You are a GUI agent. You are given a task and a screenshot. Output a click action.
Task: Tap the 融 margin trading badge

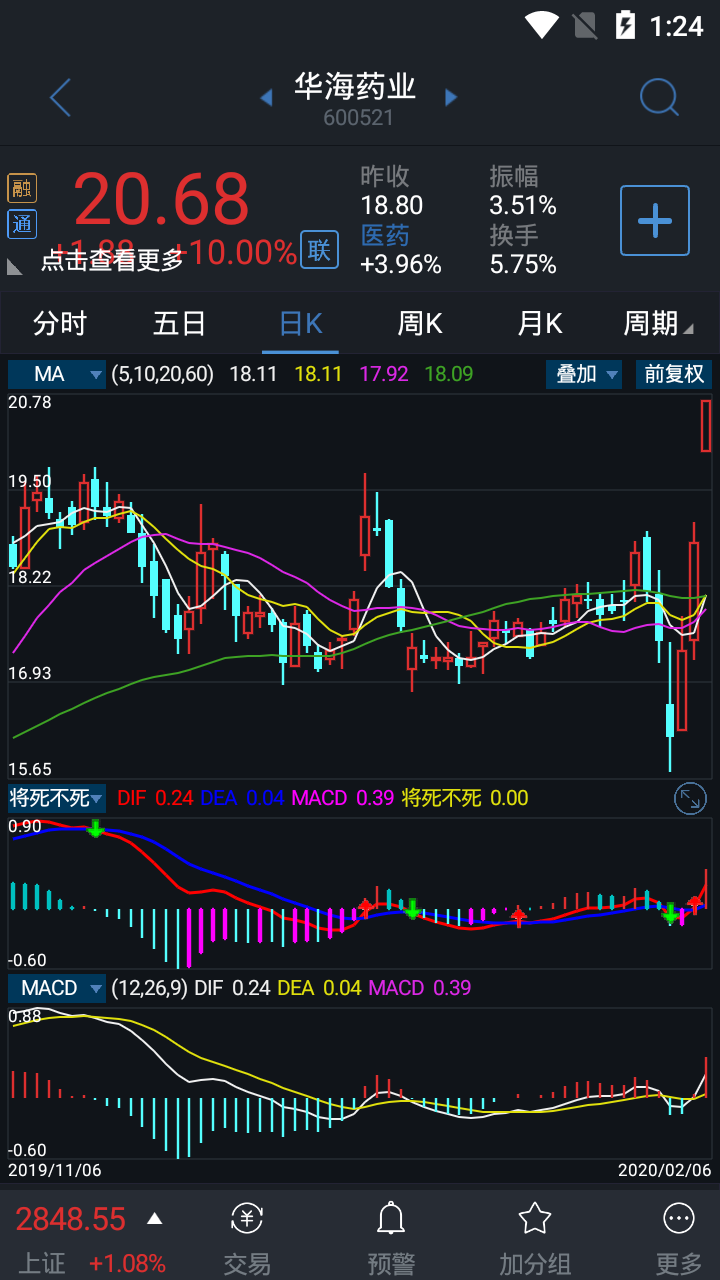click(x=22, y=188)
